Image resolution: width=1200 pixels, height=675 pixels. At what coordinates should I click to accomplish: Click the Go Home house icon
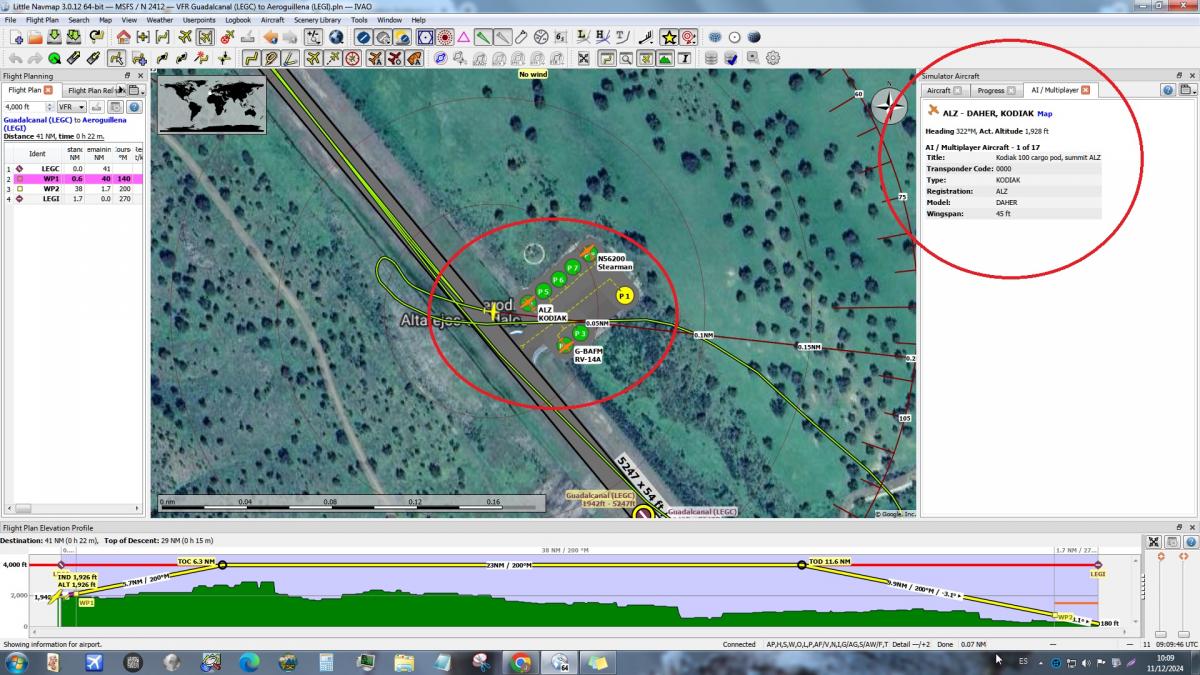click(123, 37)
